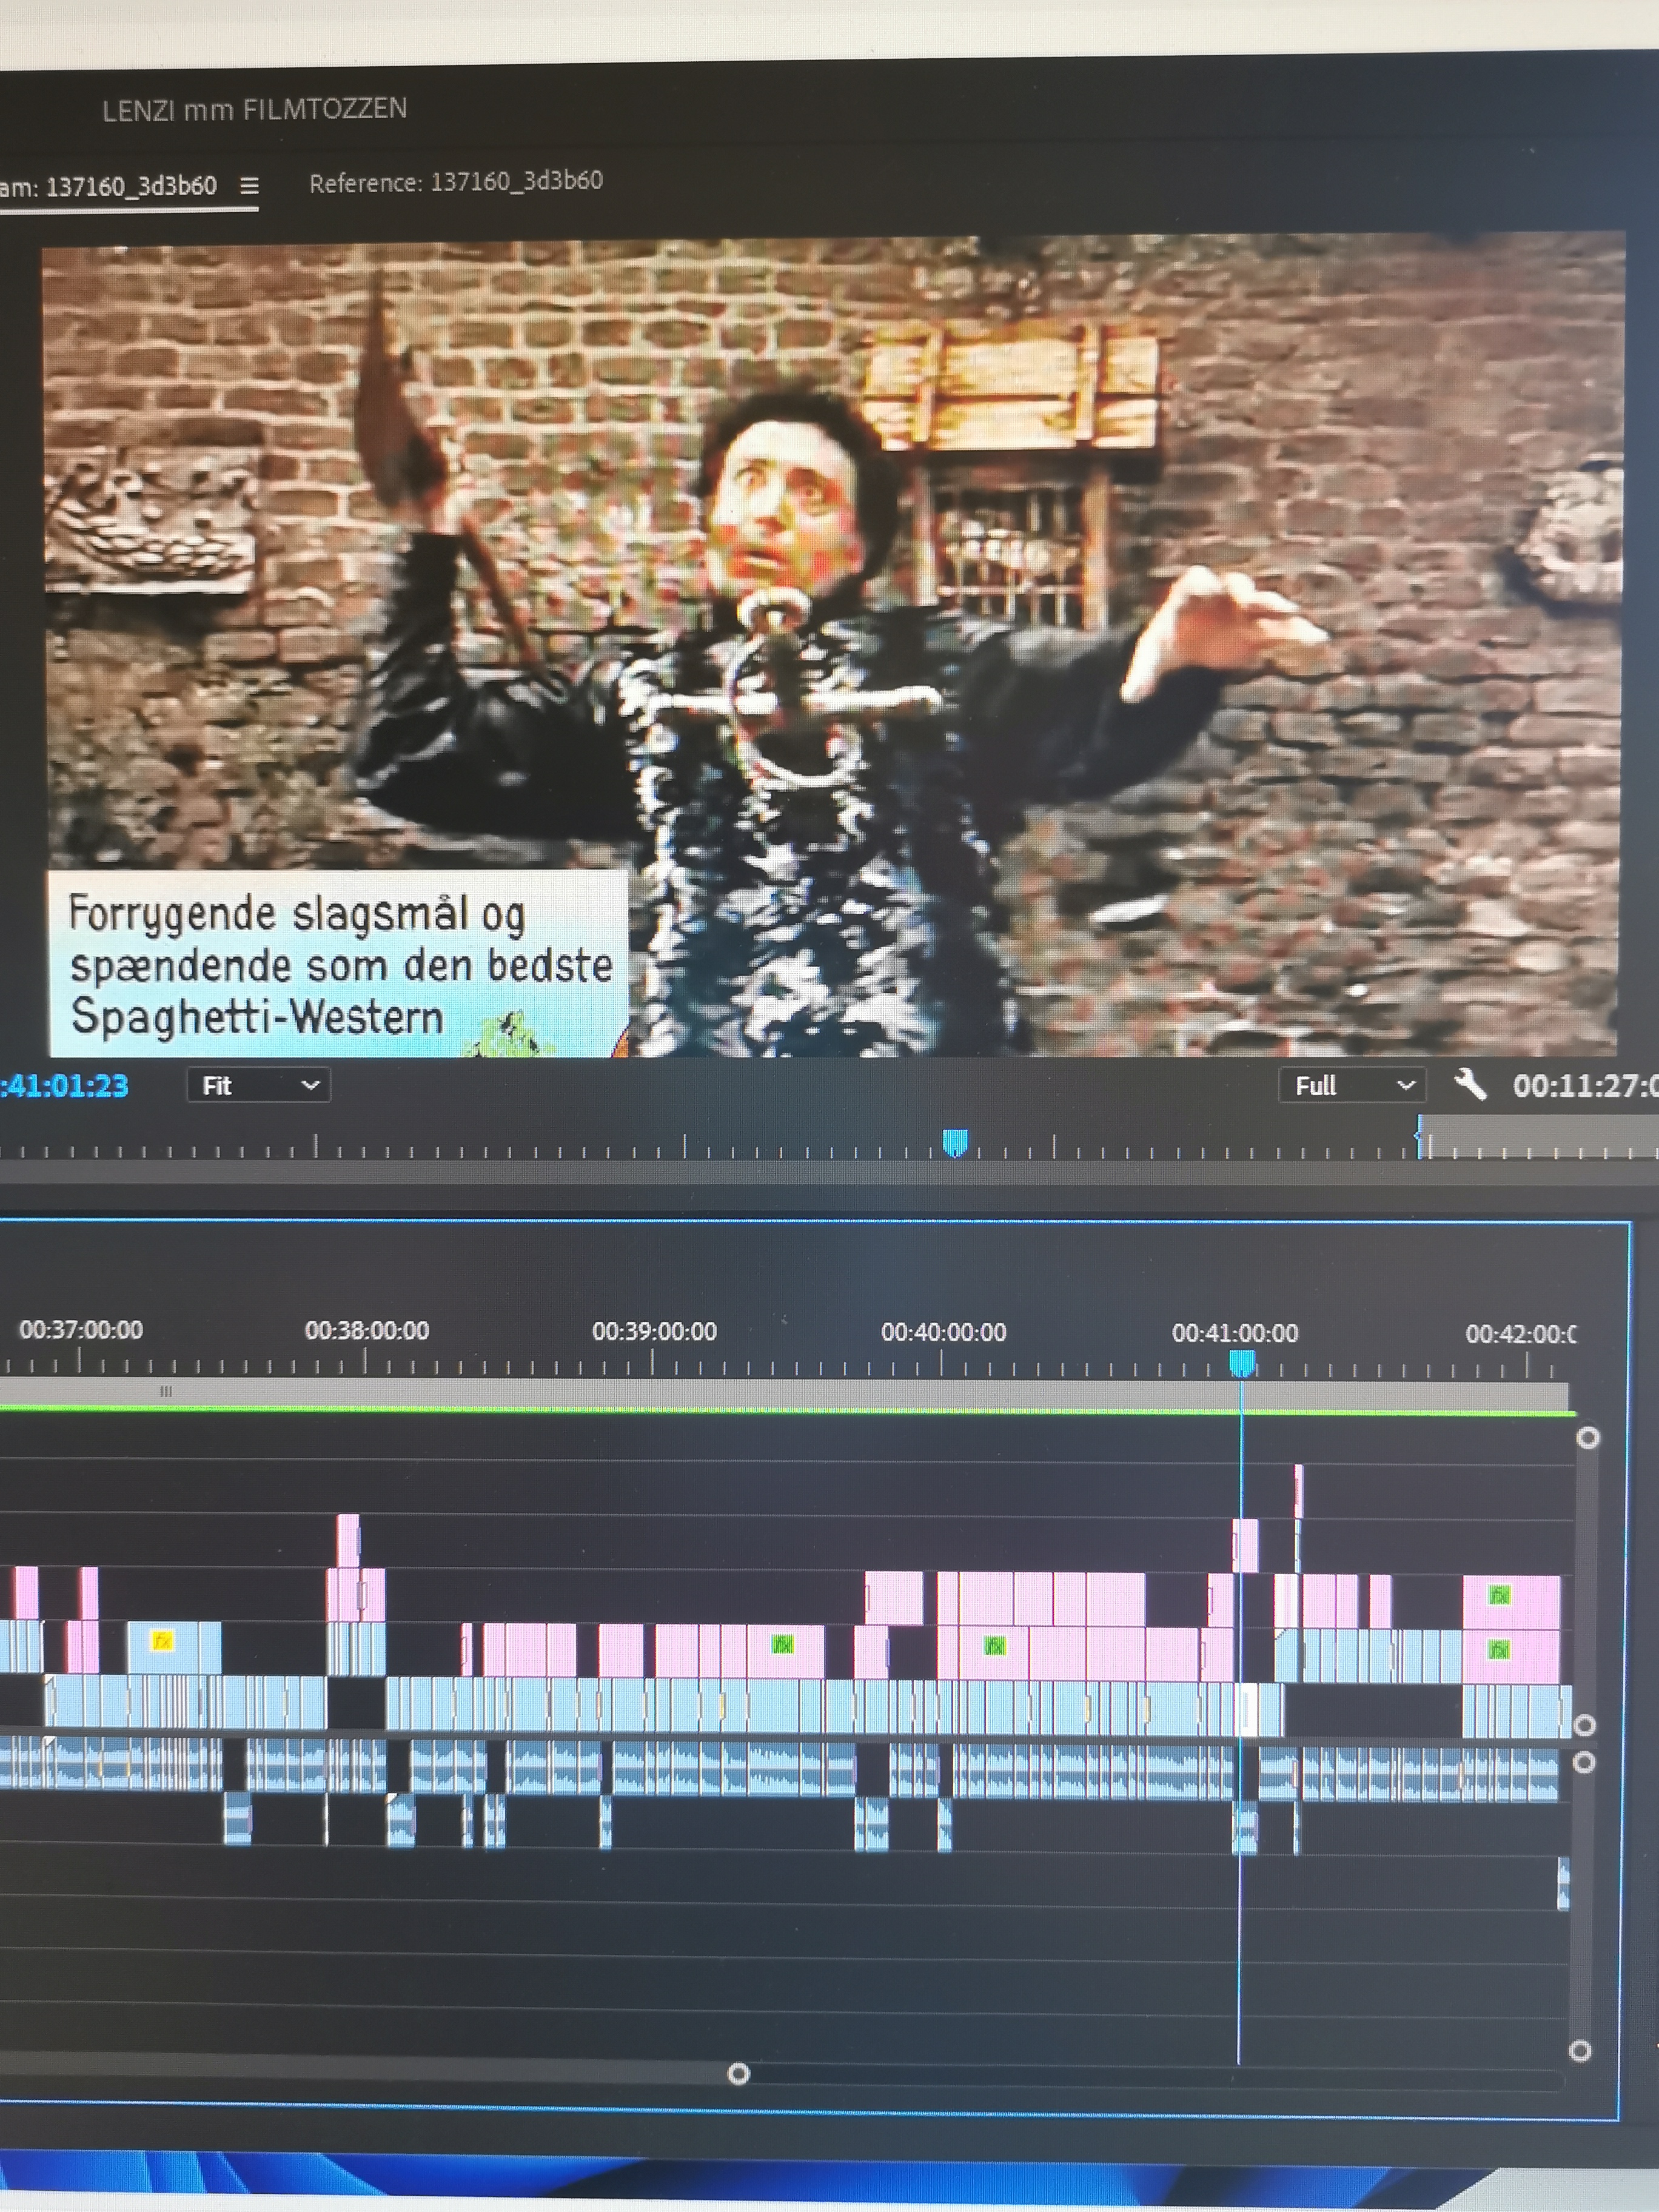Click the blue 41:01:23 playhead timecode
This screenshot has height=2212, width=1659.
pyautogui.click(x=65, y=1086)
